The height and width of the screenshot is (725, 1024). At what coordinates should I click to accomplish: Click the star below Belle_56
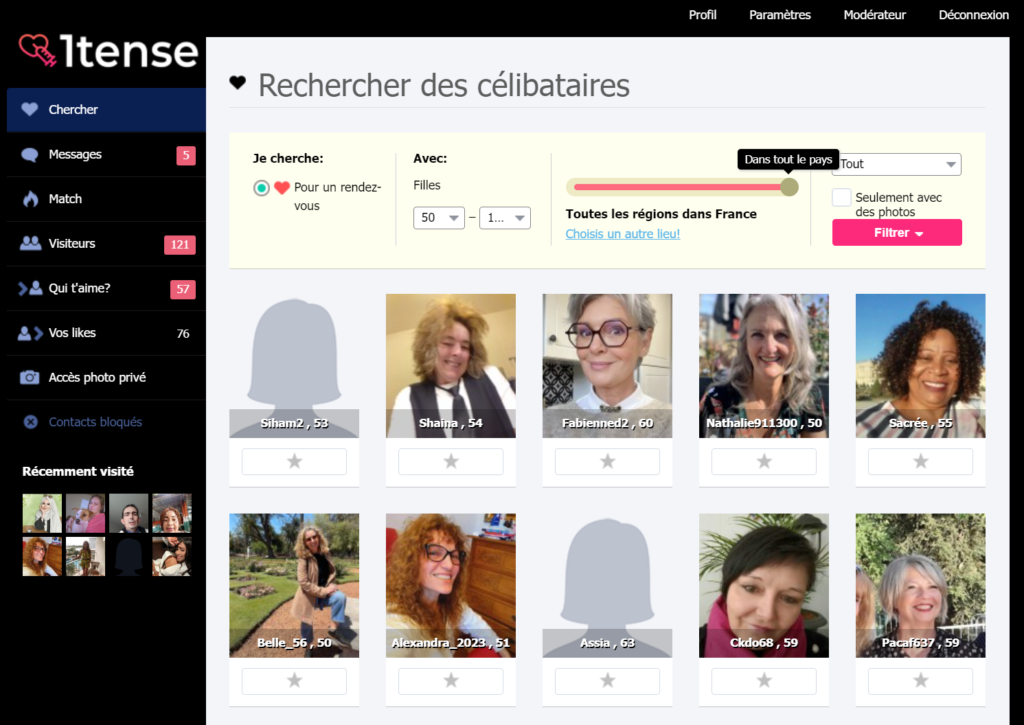tap(294, 681)
